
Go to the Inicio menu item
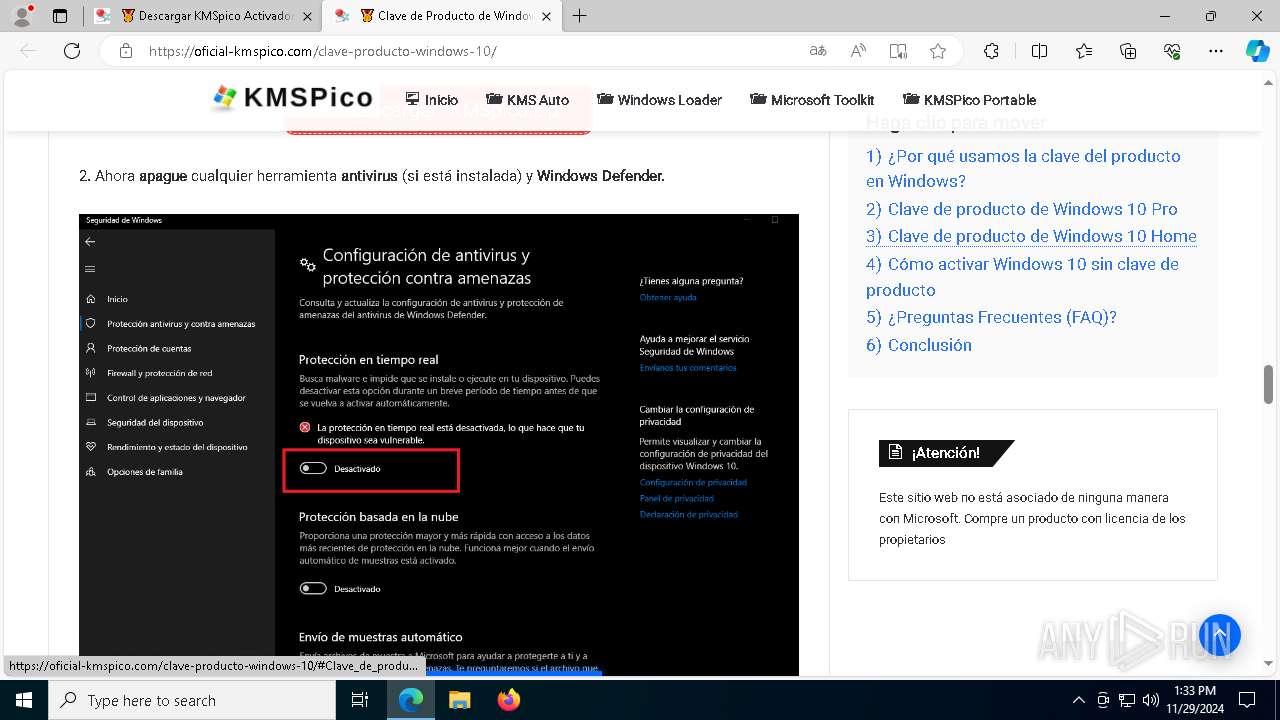coord(432,100)
